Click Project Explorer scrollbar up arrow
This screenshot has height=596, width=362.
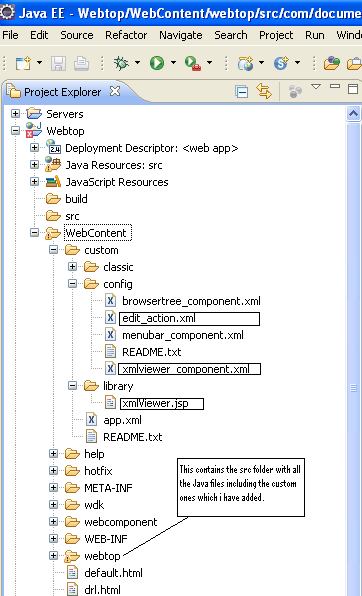353,113
